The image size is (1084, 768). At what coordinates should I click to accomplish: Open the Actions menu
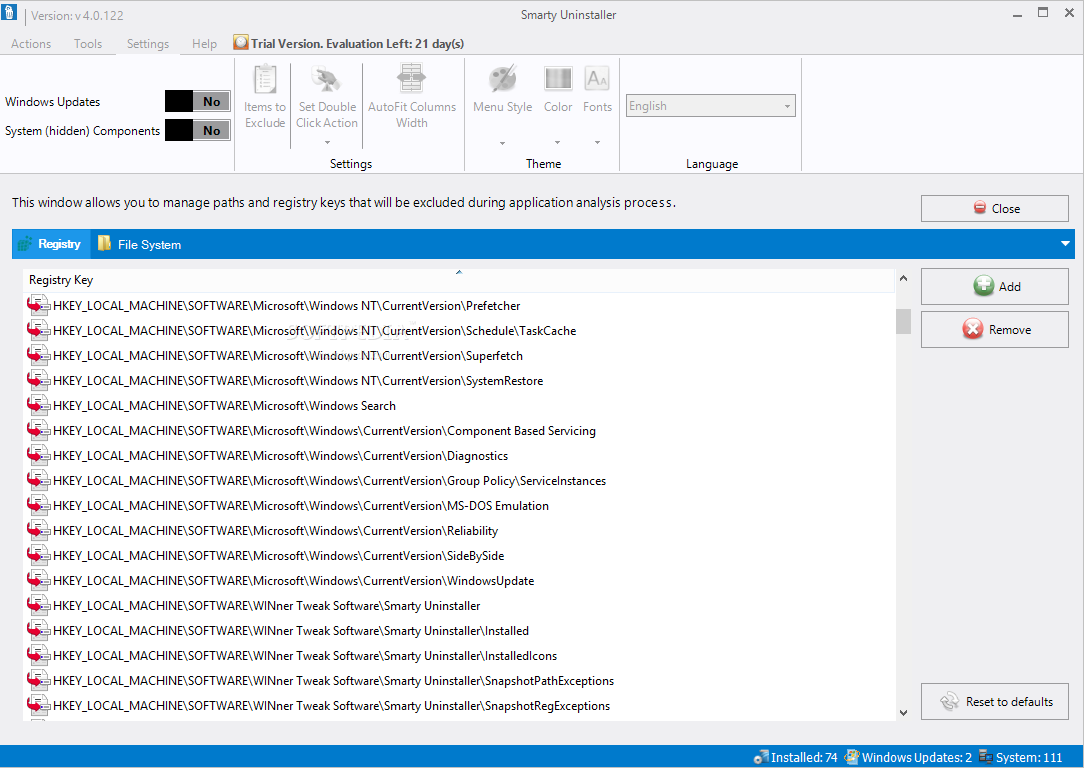pos(31,44)
